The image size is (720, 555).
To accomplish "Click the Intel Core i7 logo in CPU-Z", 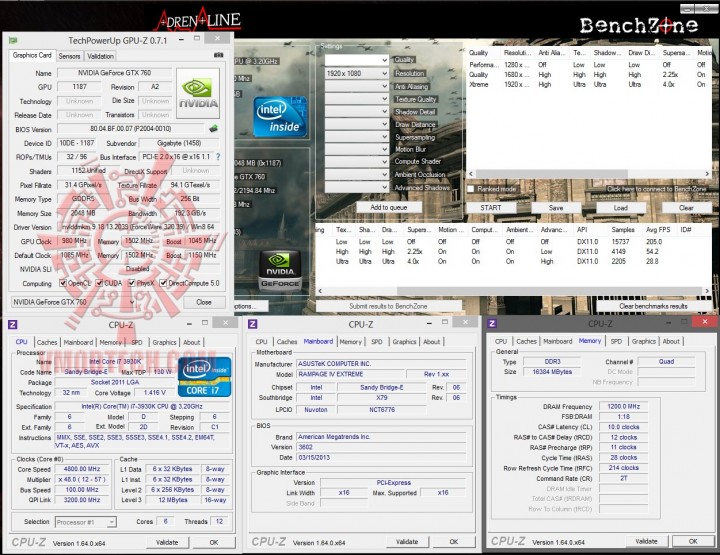I will (x=204, y=376).
